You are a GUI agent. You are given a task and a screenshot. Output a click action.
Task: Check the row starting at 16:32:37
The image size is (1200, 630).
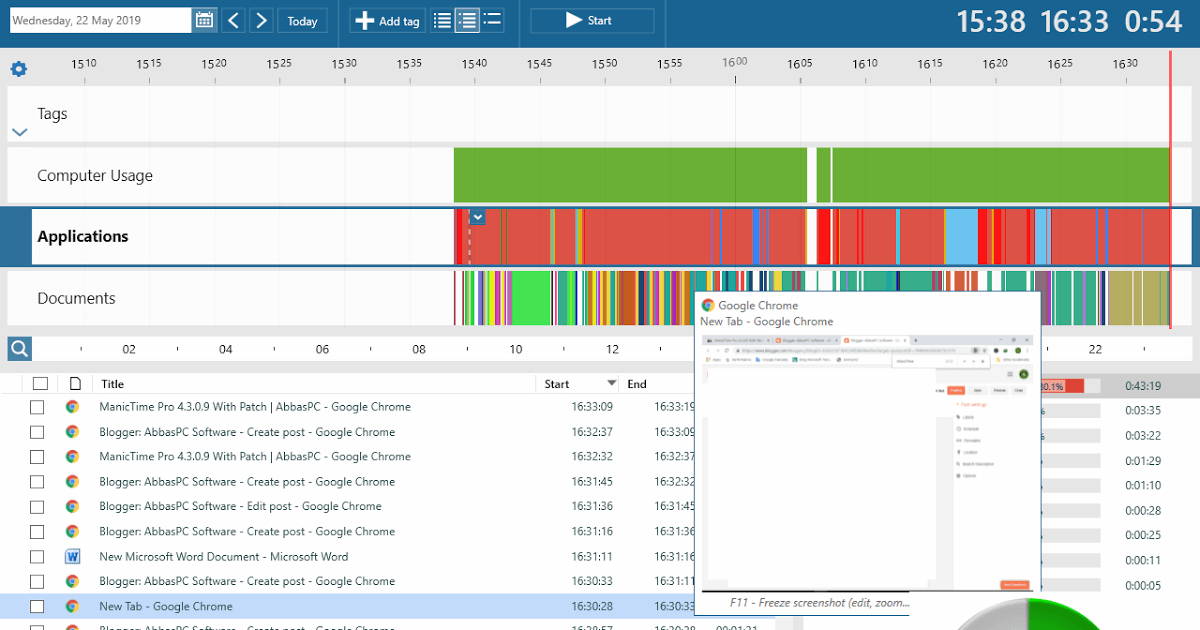coord(37,432)
